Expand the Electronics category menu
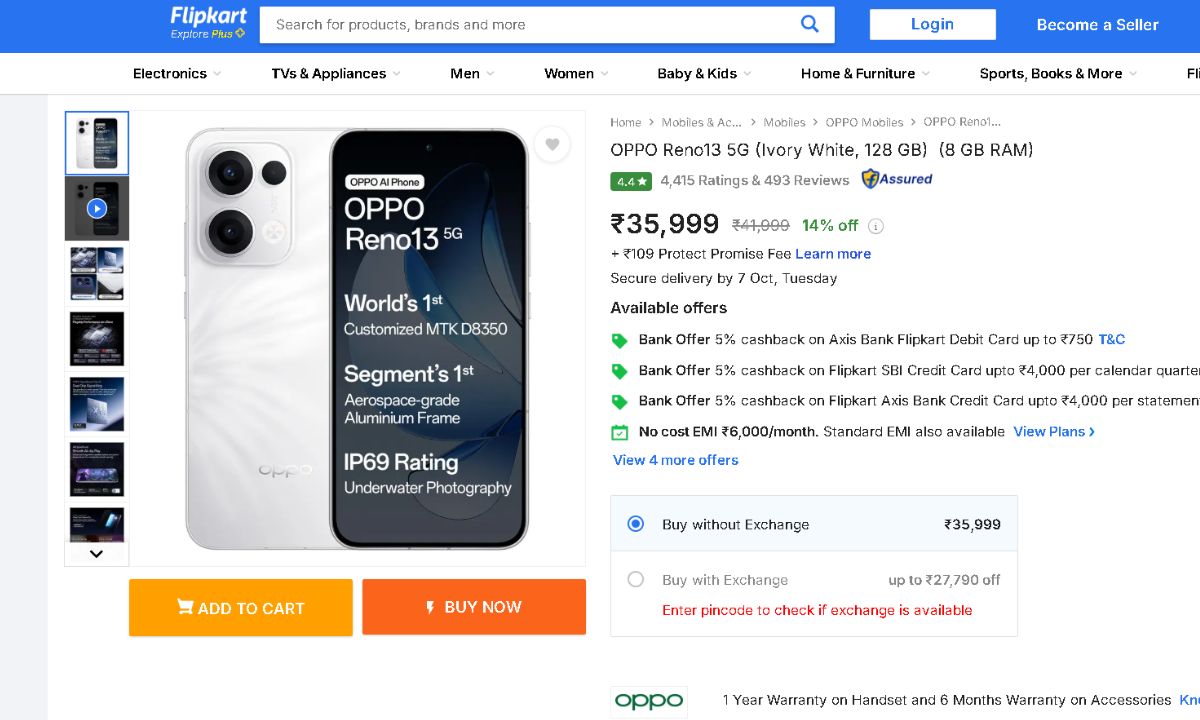 click(x=177, y=74)
